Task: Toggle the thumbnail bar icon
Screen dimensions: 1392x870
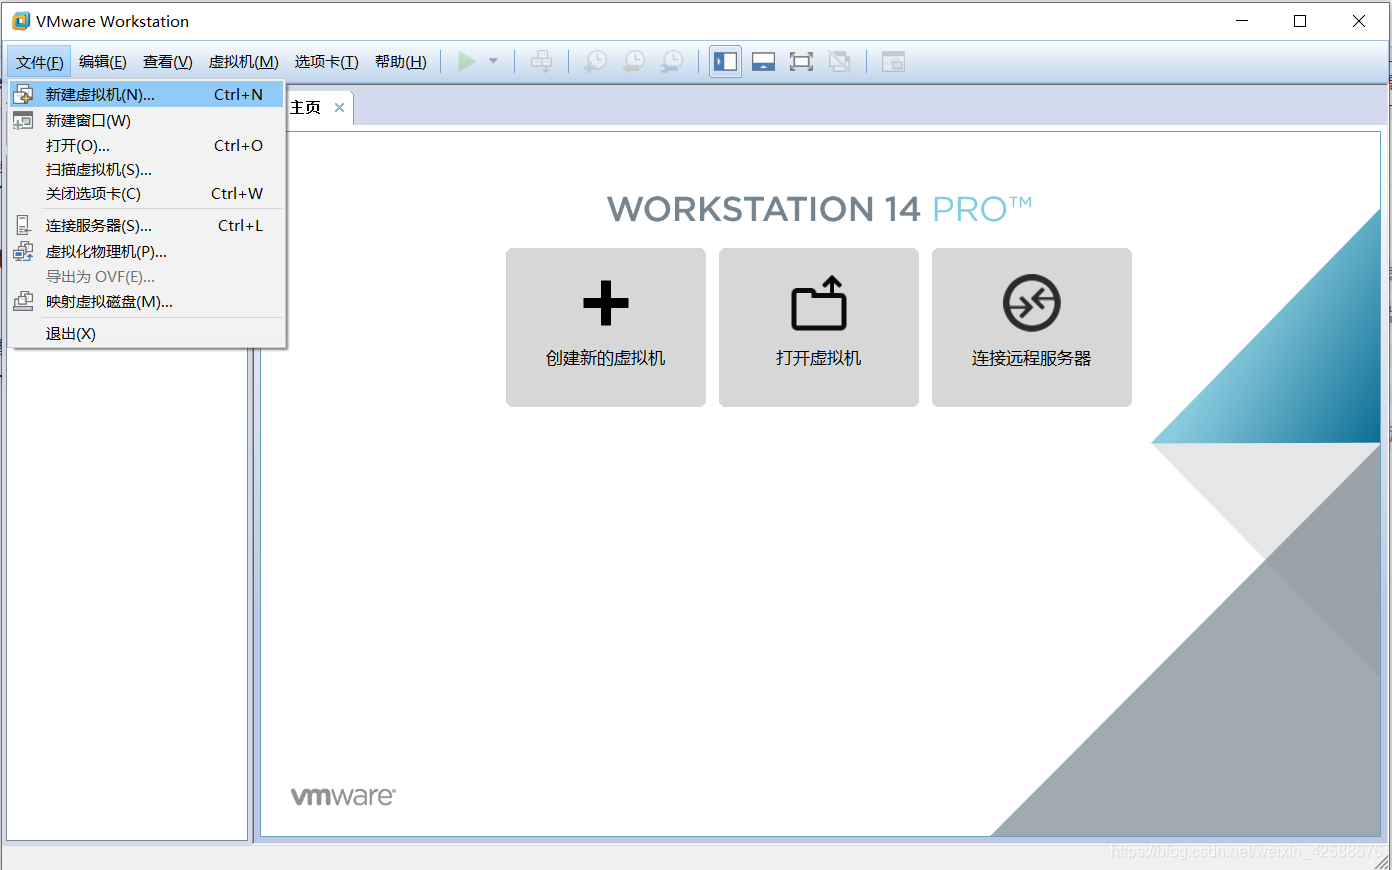Action: point(764,62)
